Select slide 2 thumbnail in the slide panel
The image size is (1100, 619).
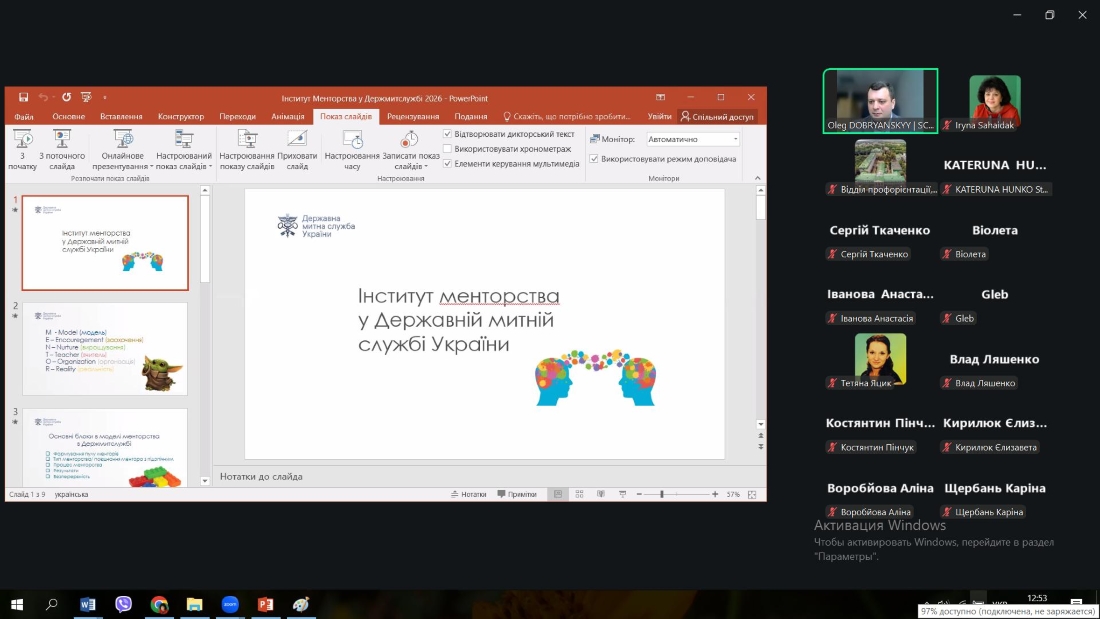click(104, 349)
